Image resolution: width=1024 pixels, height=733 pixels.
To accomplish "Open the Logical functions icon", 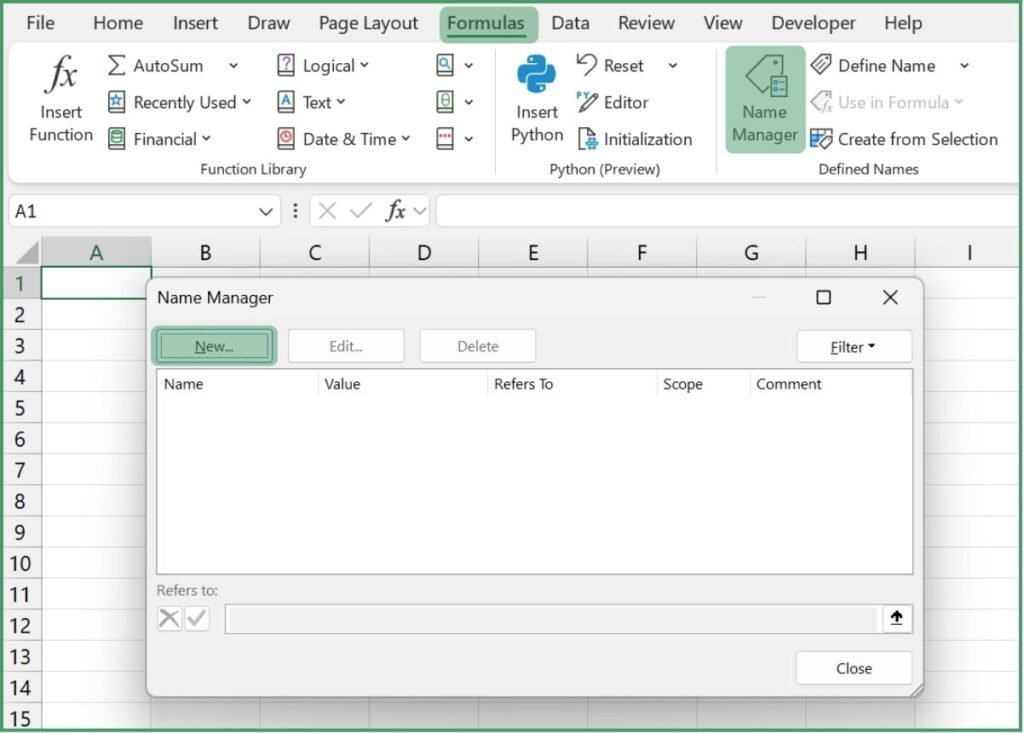I will 285,65.
